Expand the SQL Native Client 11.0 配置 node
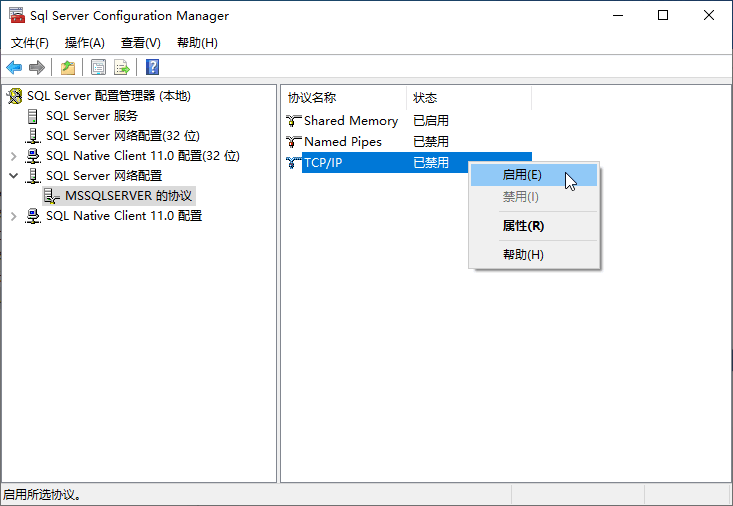 point(14,216)
